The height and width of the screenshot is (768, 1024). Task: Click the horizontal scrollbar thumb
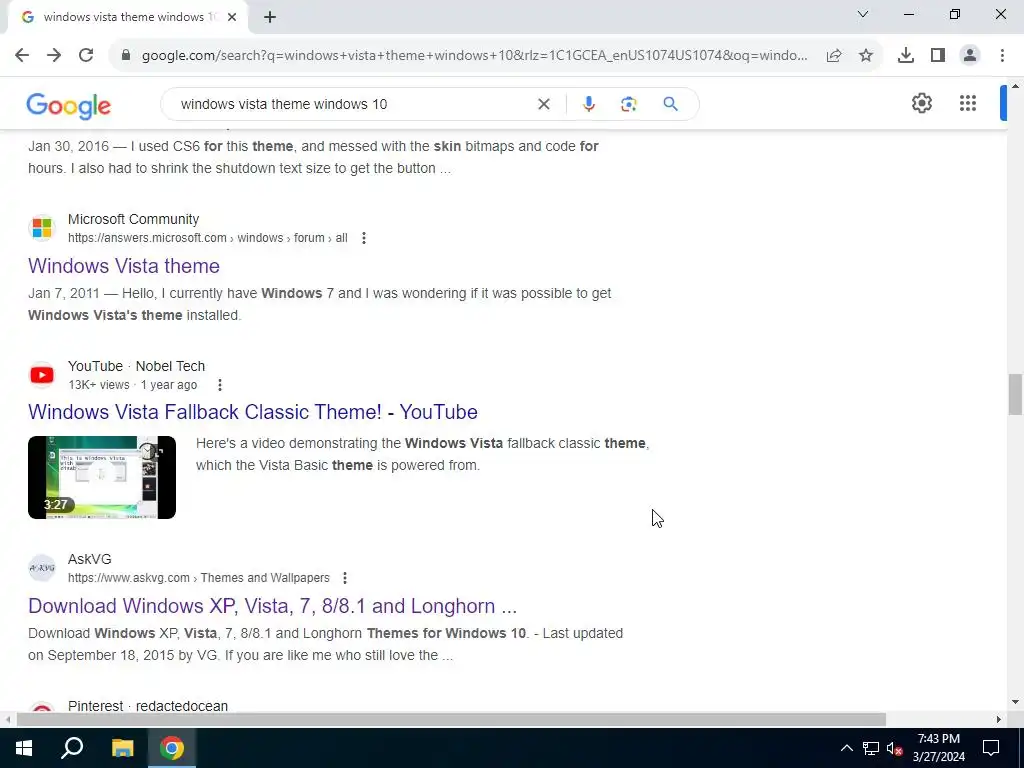click(x=451, y=720)
